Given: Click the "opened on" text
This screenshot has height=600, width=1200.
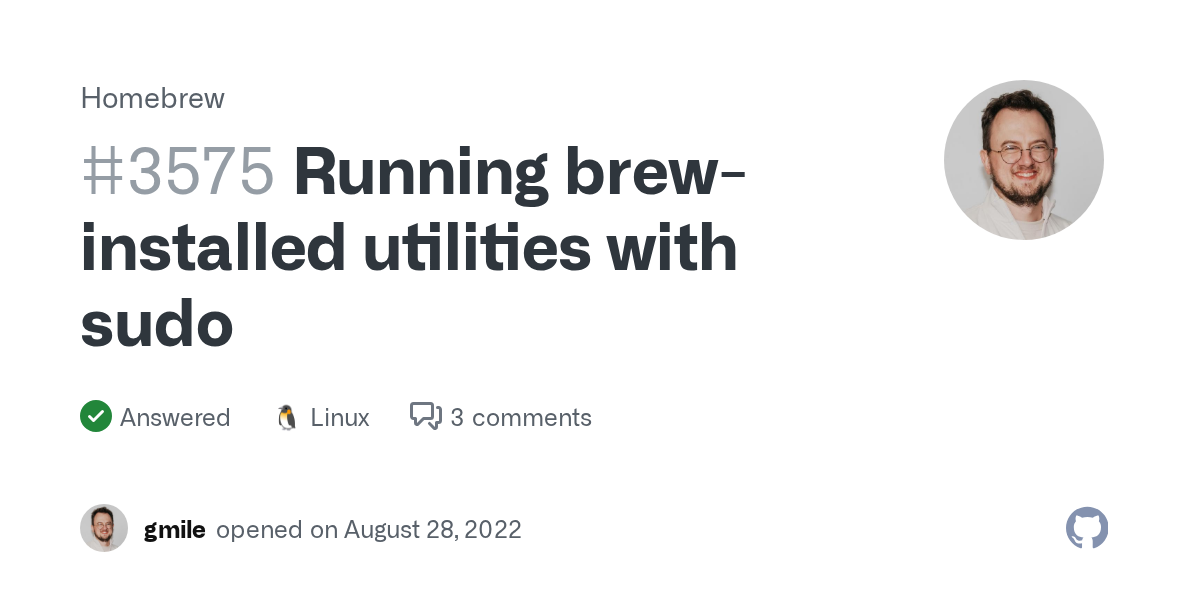Looking at the screenshot, I should (277, 529).
